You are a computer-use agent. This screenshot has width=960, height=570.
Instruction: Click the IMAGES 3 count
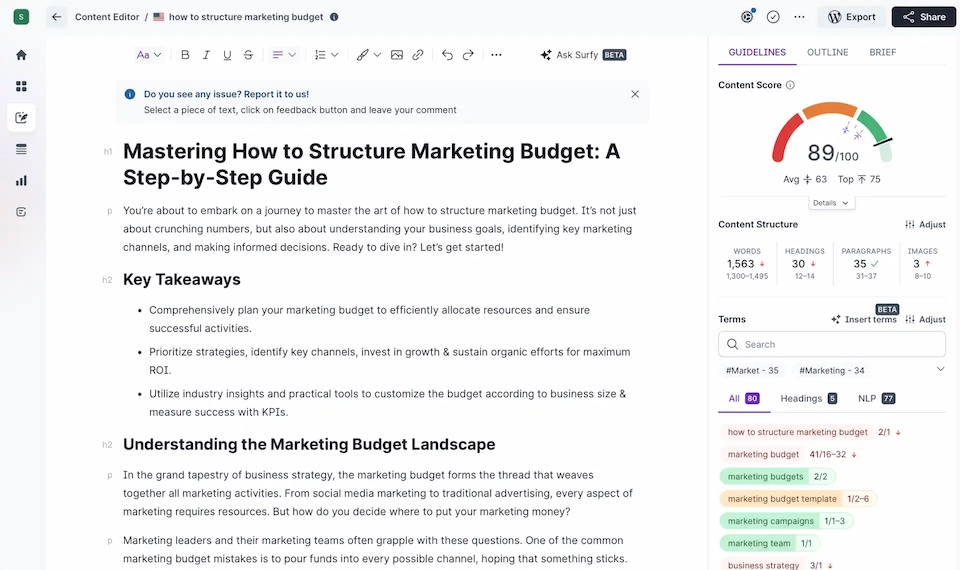coord(922,264)
